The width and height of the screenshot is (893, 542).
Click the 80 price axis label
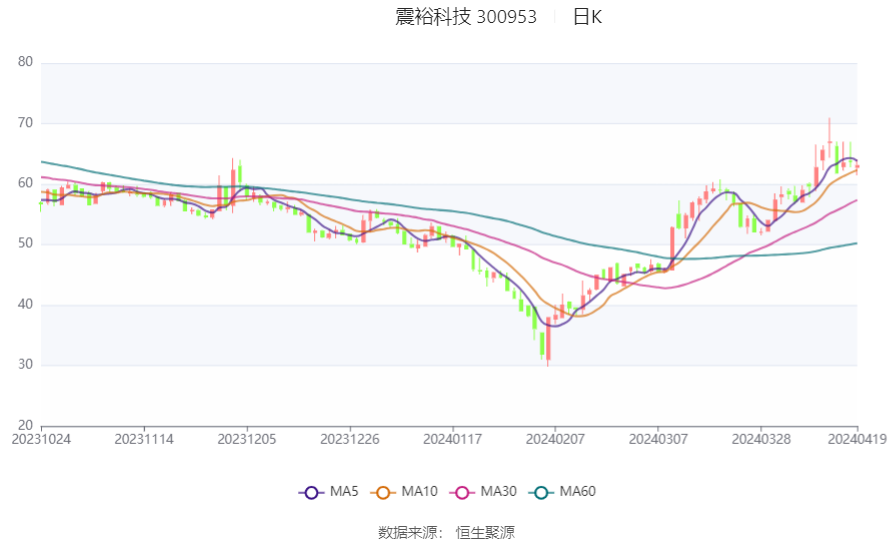pos(26,62)
